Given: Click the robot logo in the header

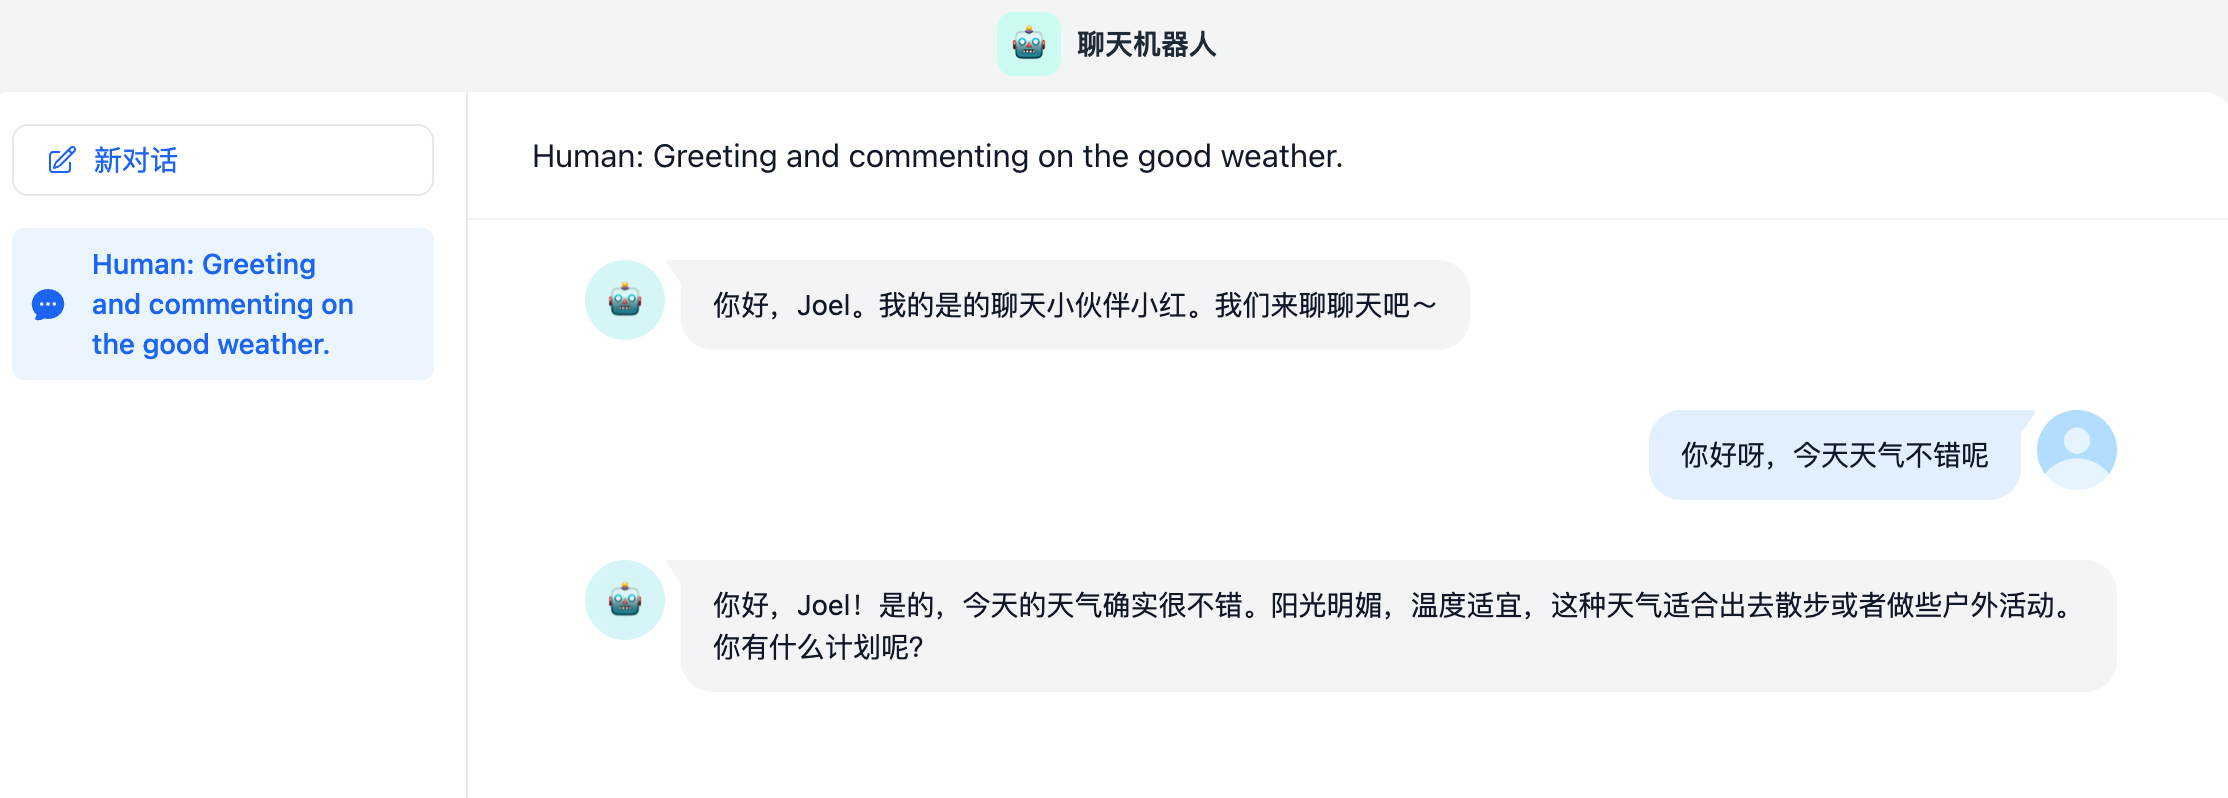Looking at the screenshot, I should (1028, 44).
